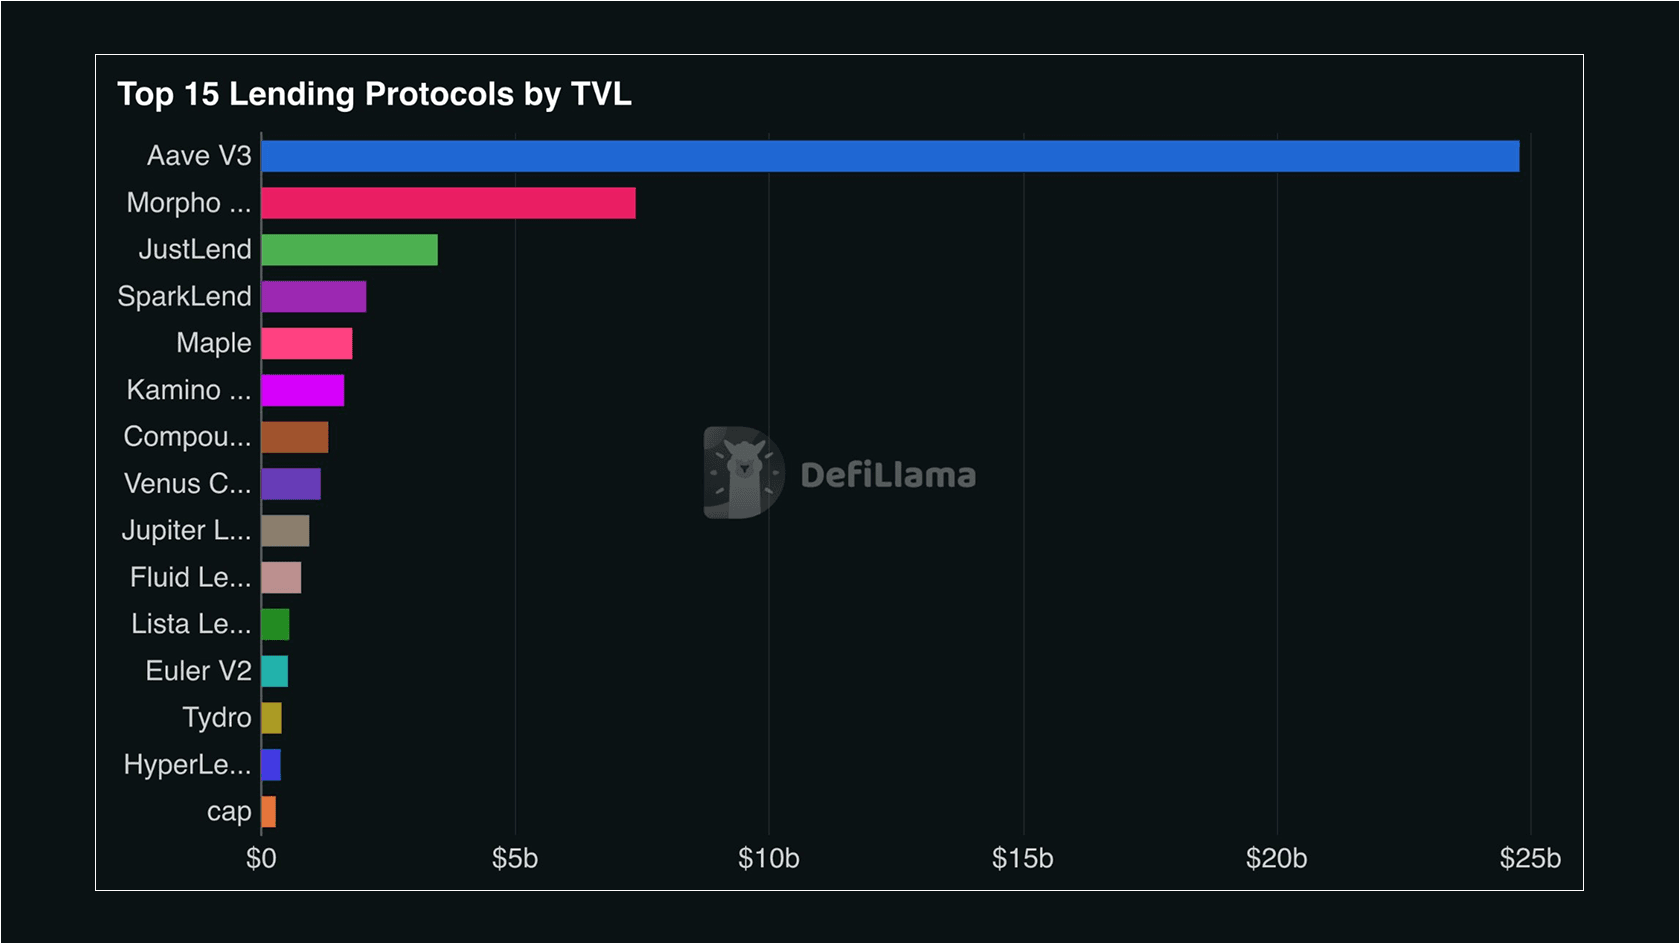1680x944 pixels.
Task: Select the Jupiter Lend bar
Action: click(x=285, y=531)
